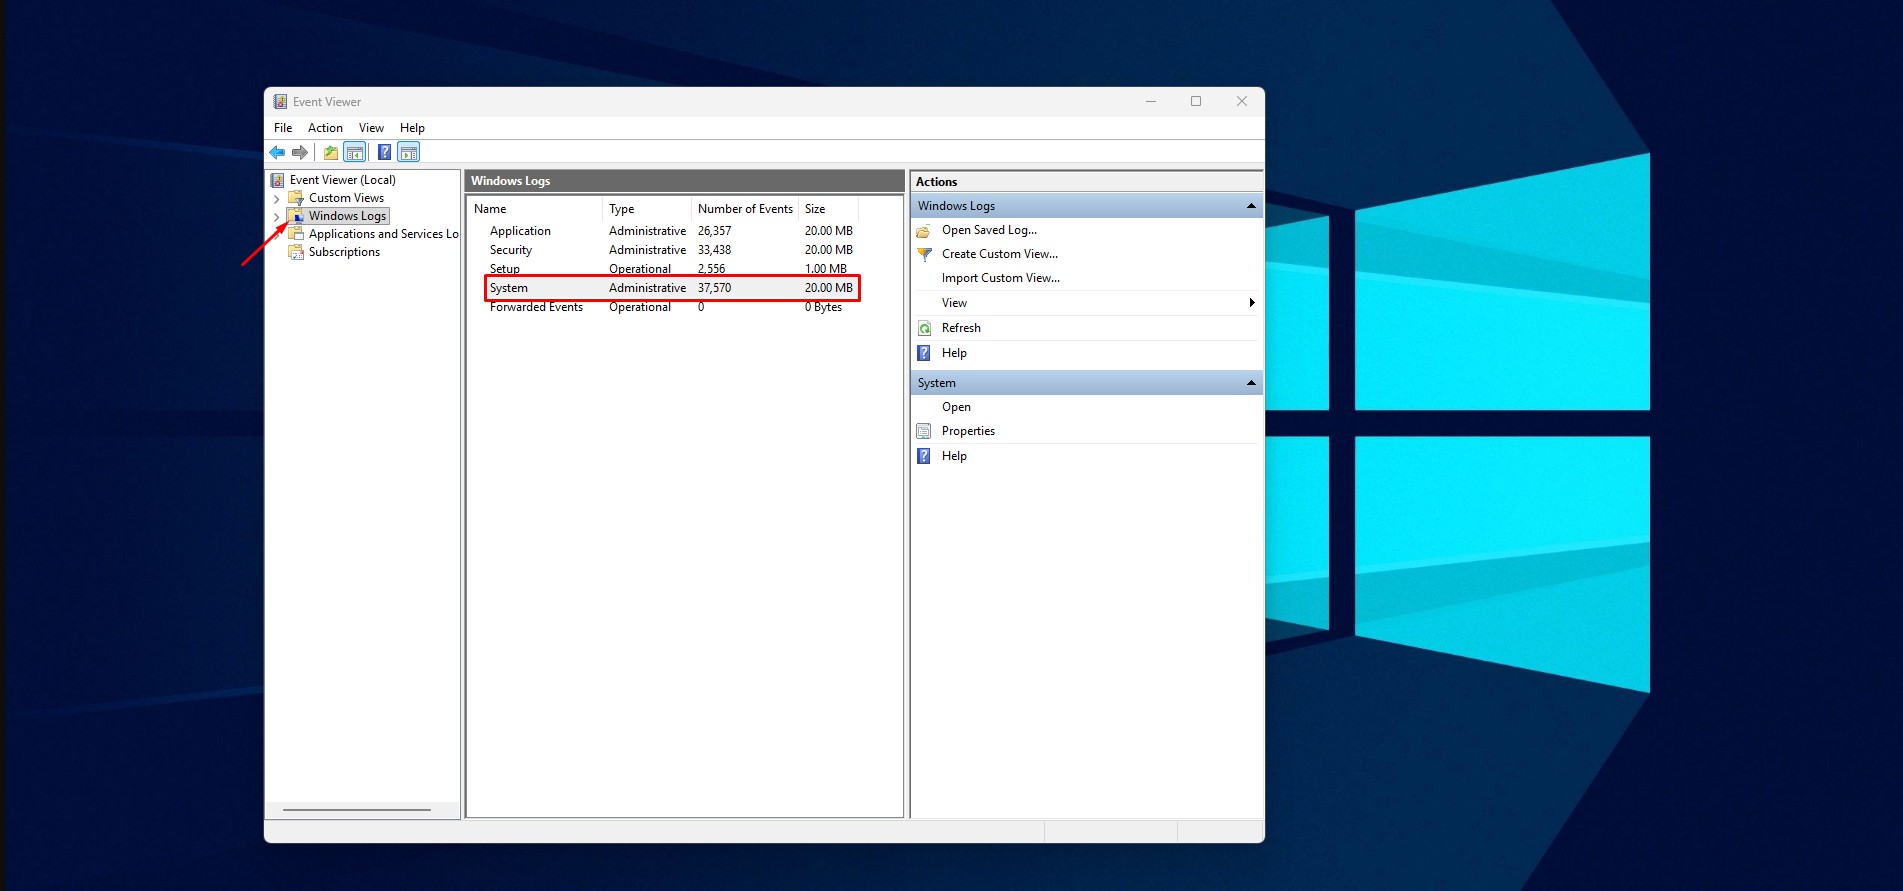The height and width of the screenshot is (891, 1903).
Task: Select the Security log row
Action: pyautogui.click(x=671, y=250)
